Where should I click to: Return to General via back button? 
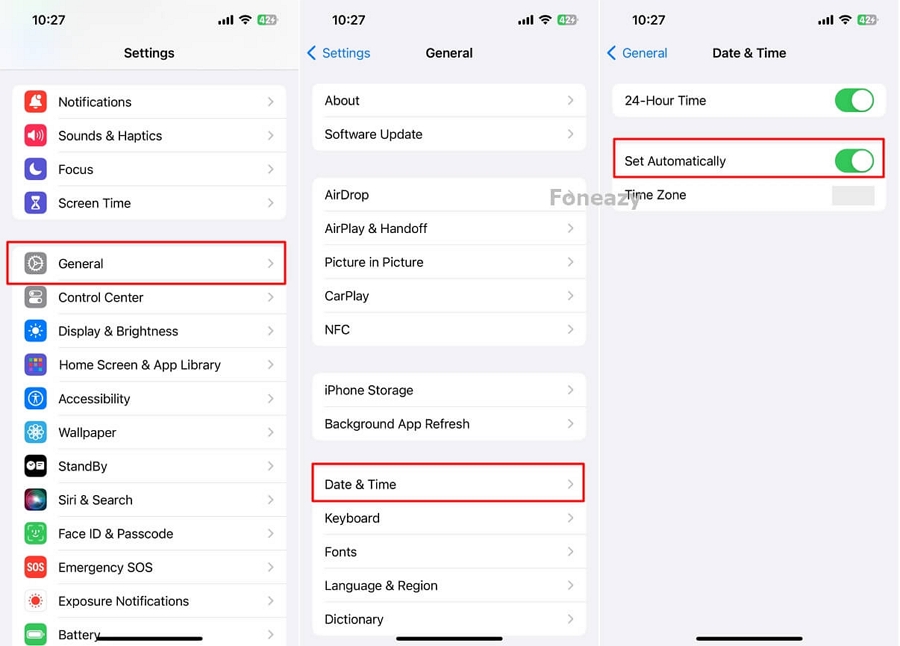pos(637,53)
